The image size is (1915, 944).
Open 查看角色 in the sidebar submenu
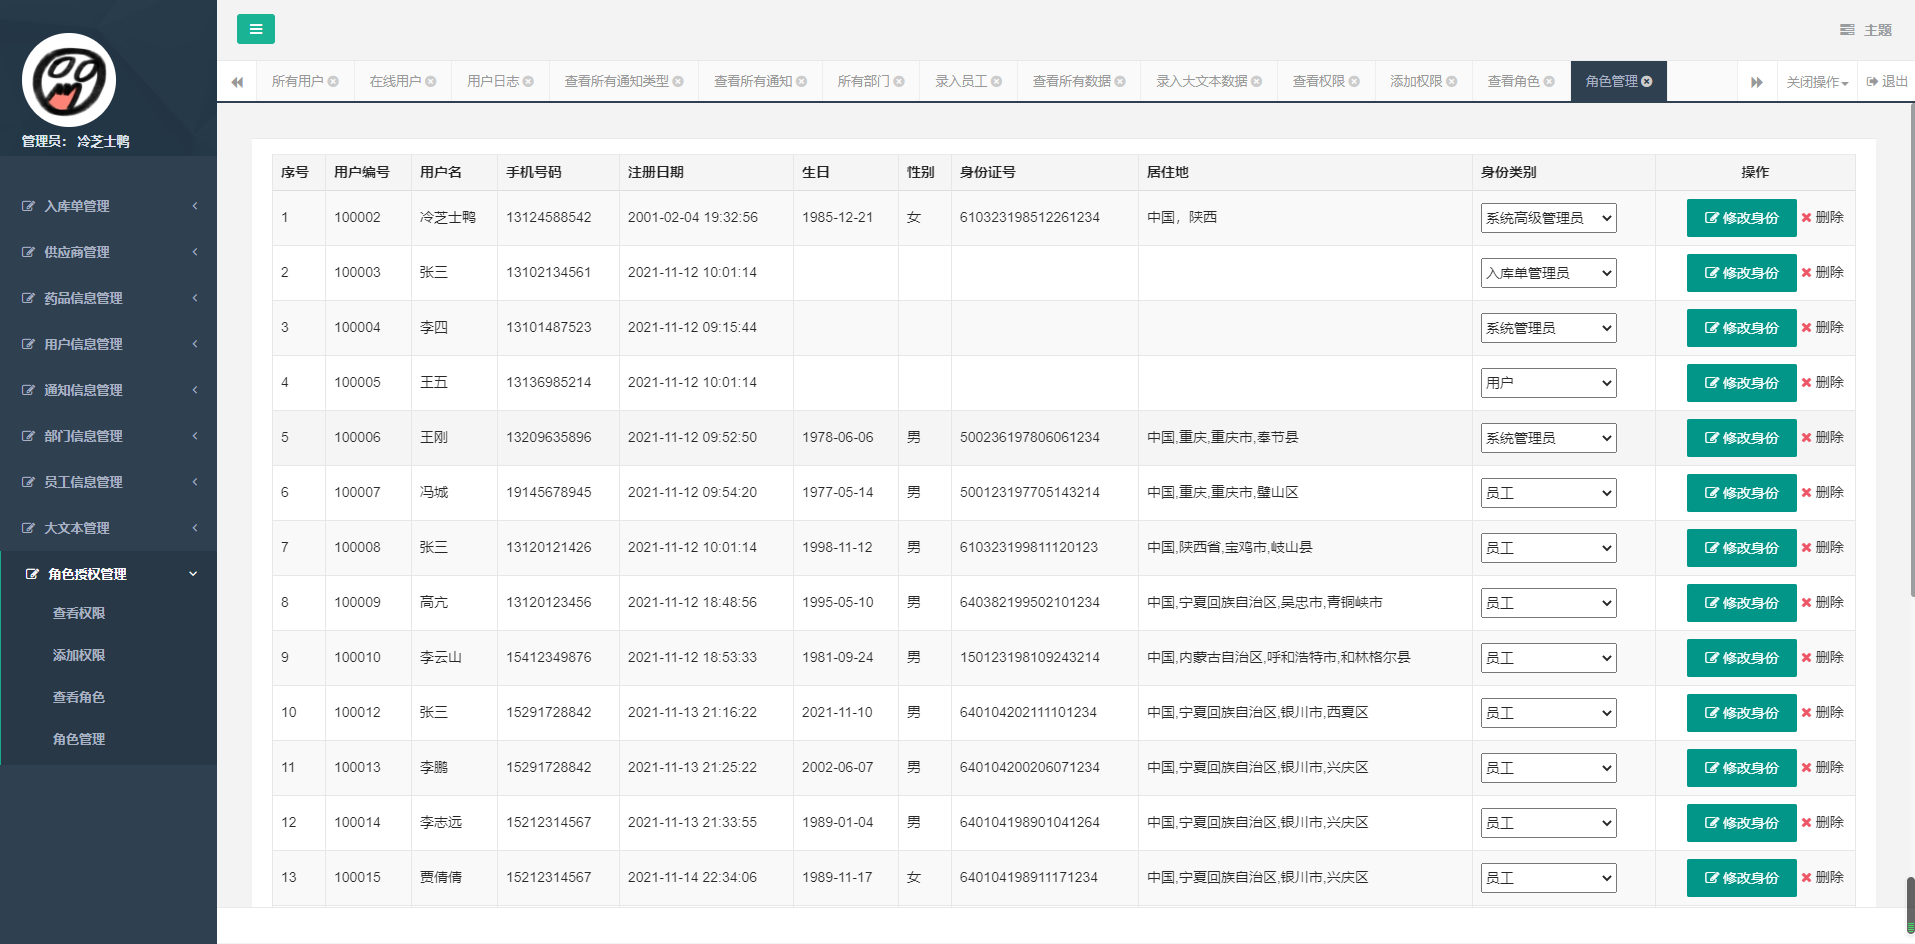click(79, 697)
